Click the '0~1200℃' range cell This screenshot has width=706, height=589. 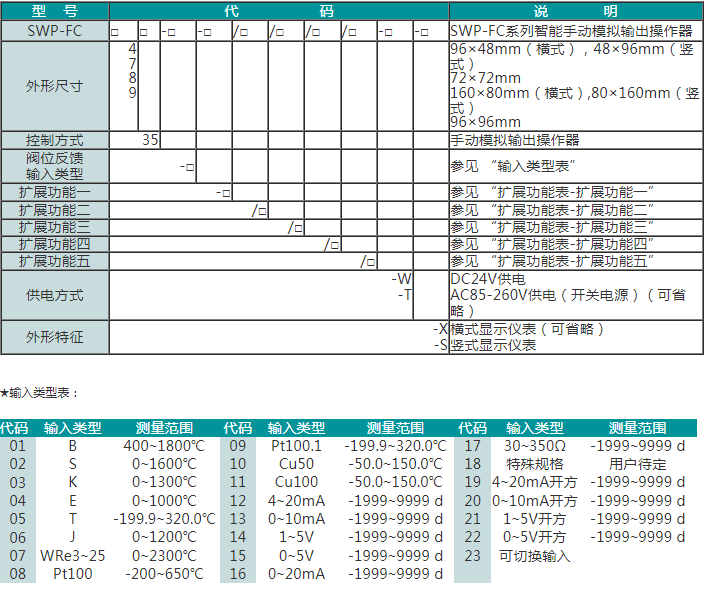(x=164, y=537)
